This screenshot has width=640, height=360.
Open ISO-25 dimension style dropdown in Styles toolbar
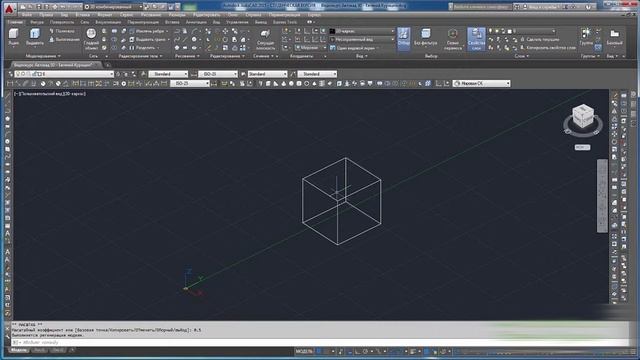pos(218,74)
